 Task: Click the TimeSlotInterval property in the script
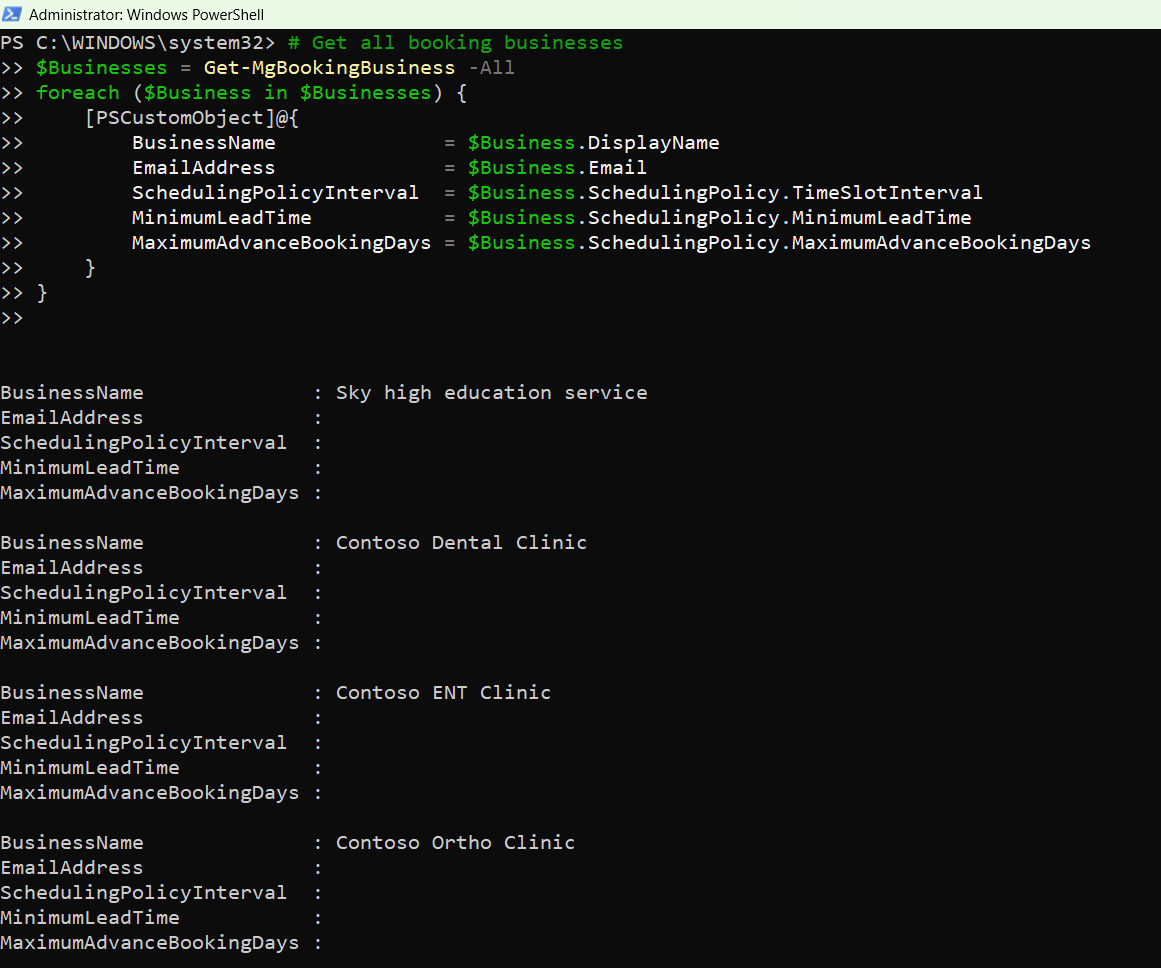pos(887,193)
